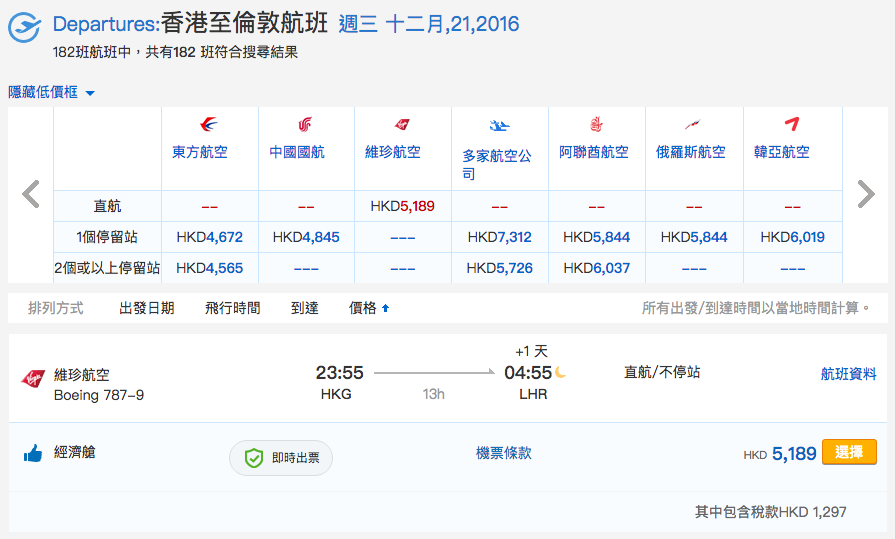The image size is (895, 539).
Task: Sort results by 到達 time
Action: click(305, 308)
